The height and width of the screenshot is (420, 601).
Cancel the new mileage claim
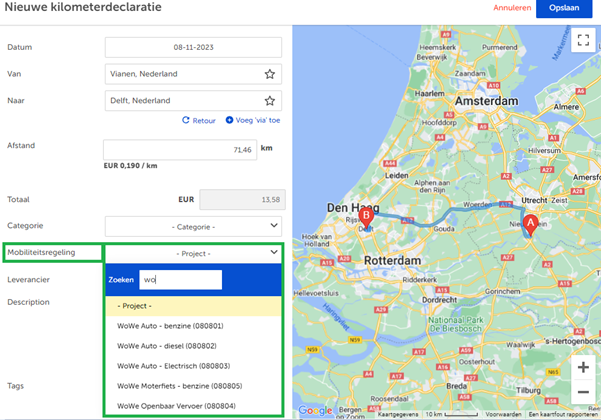pyautogui.click(x=512, y=8)
